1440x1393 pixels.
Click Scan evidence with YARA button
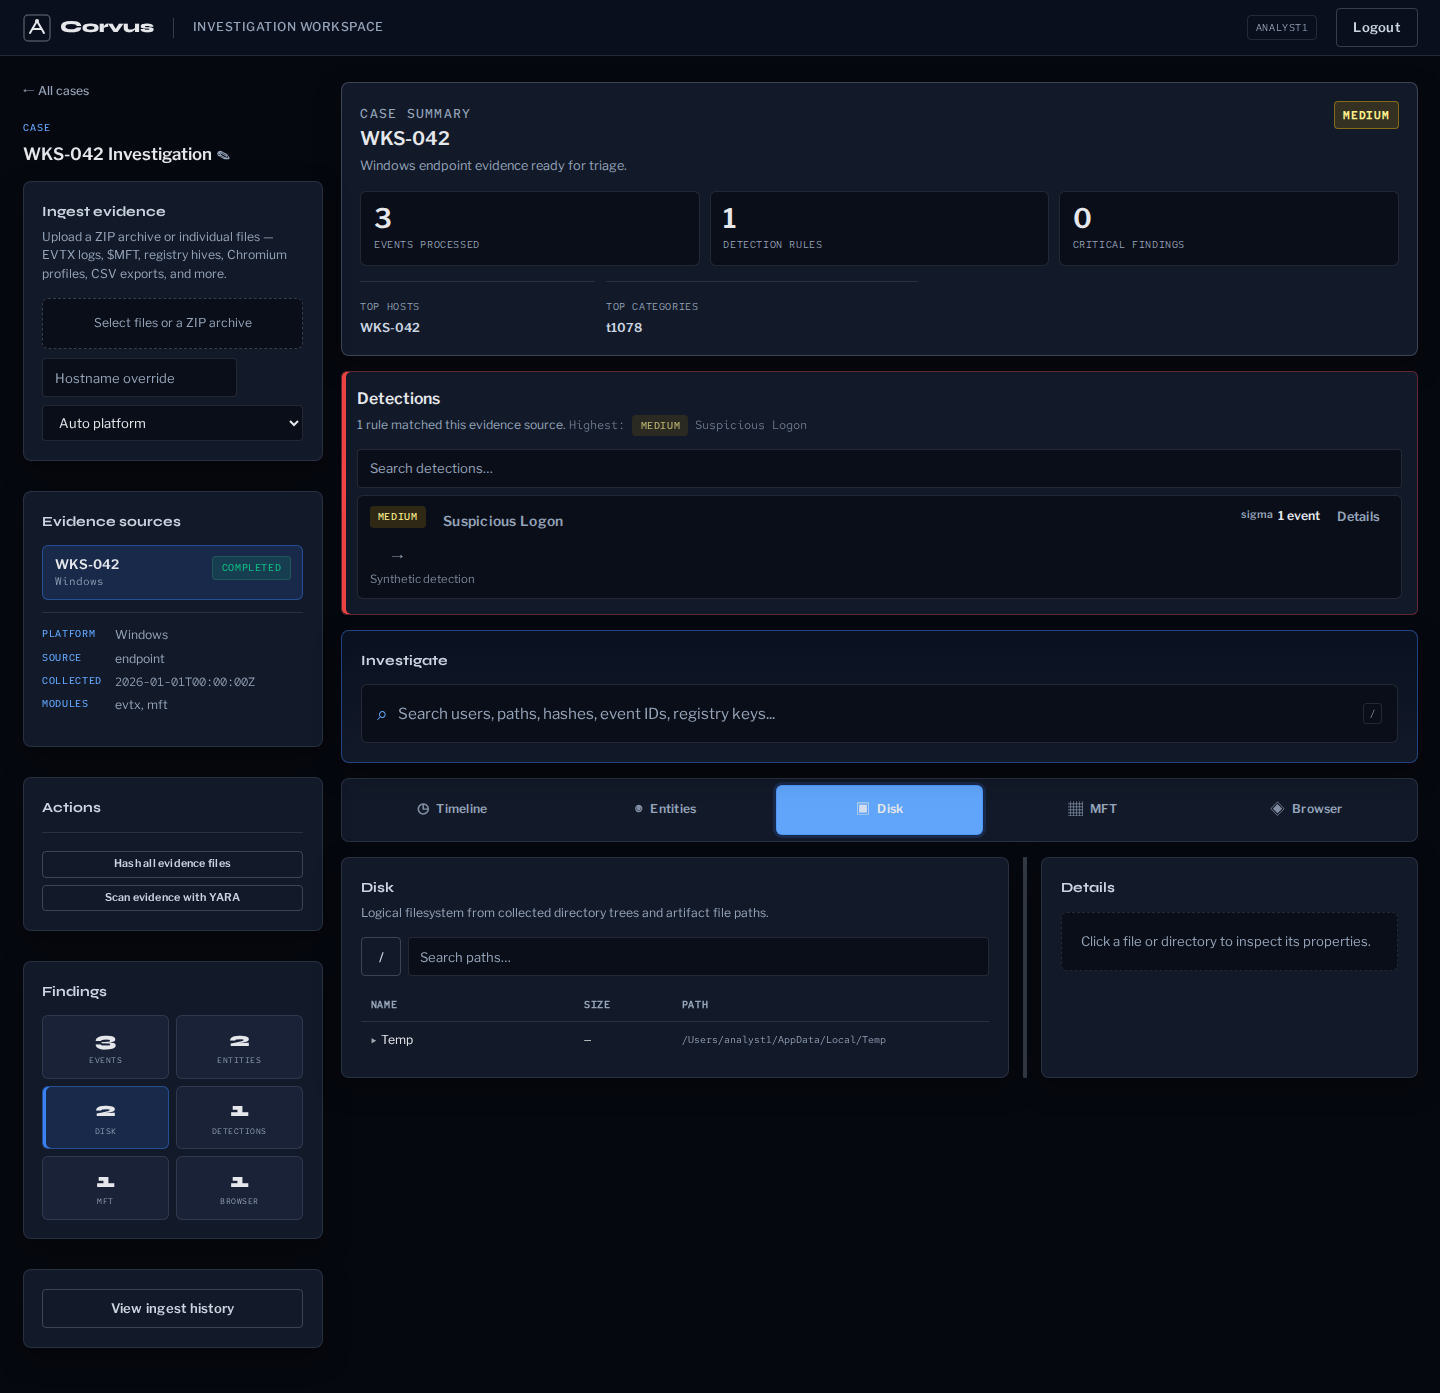172,898
